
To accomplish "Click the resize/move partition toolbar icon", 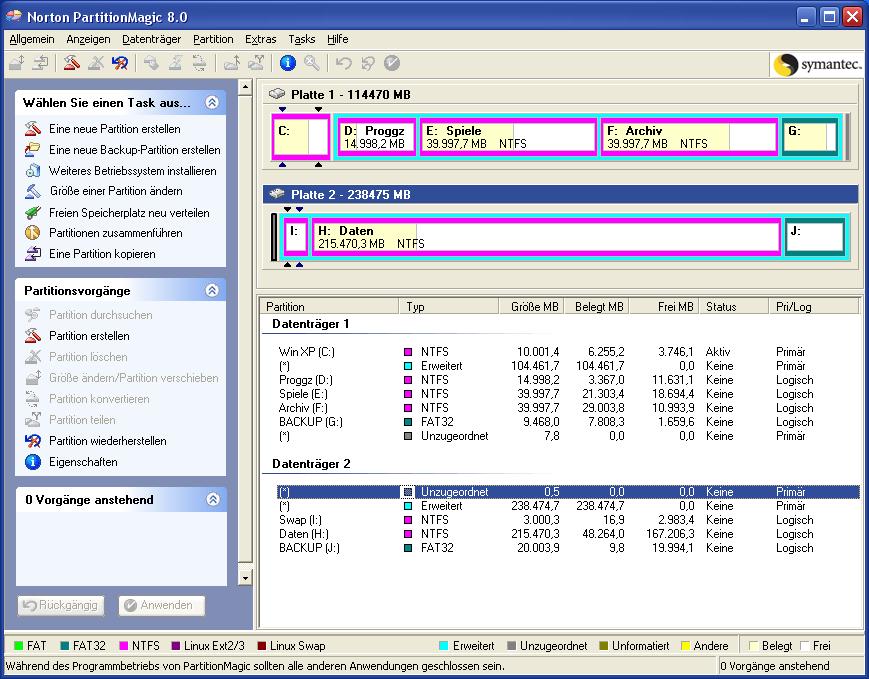I will 17,63.
